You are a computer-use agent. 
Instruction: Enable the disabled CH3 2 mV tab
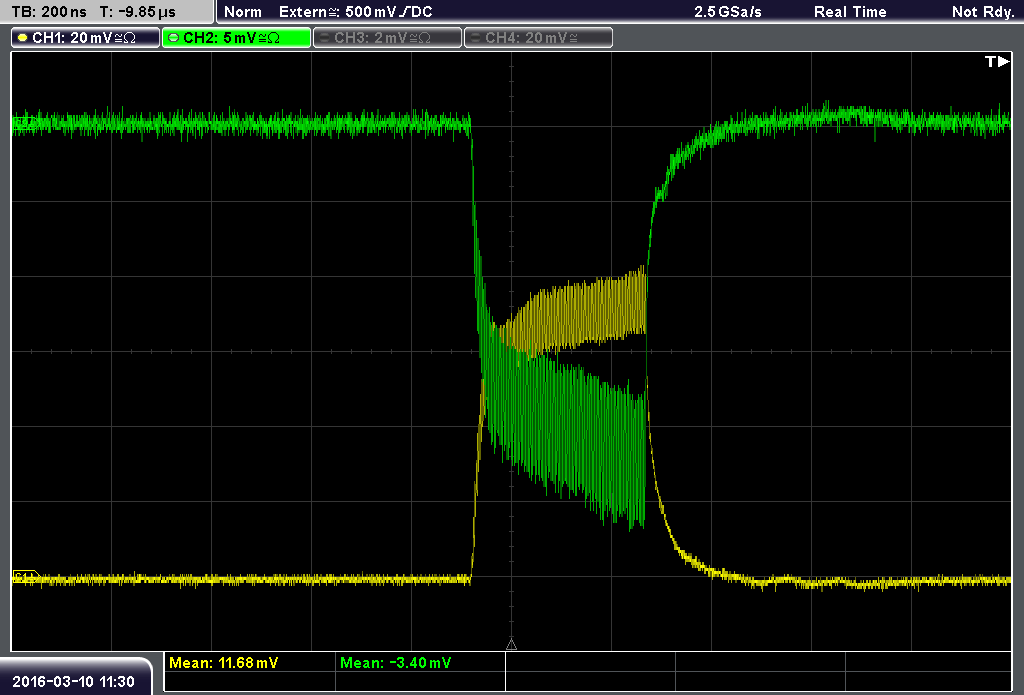387,38
